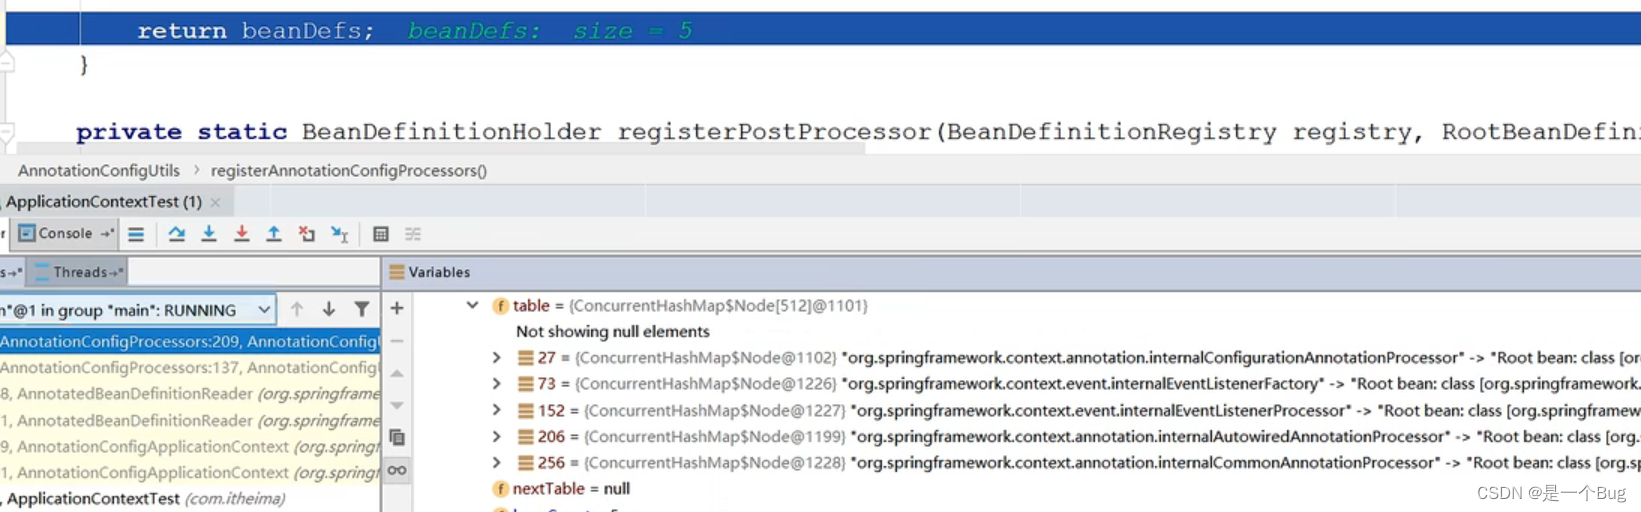Screen dimensions: 1641x512
Task: Toggle the frames filter funnel icon
Action: 362,310
